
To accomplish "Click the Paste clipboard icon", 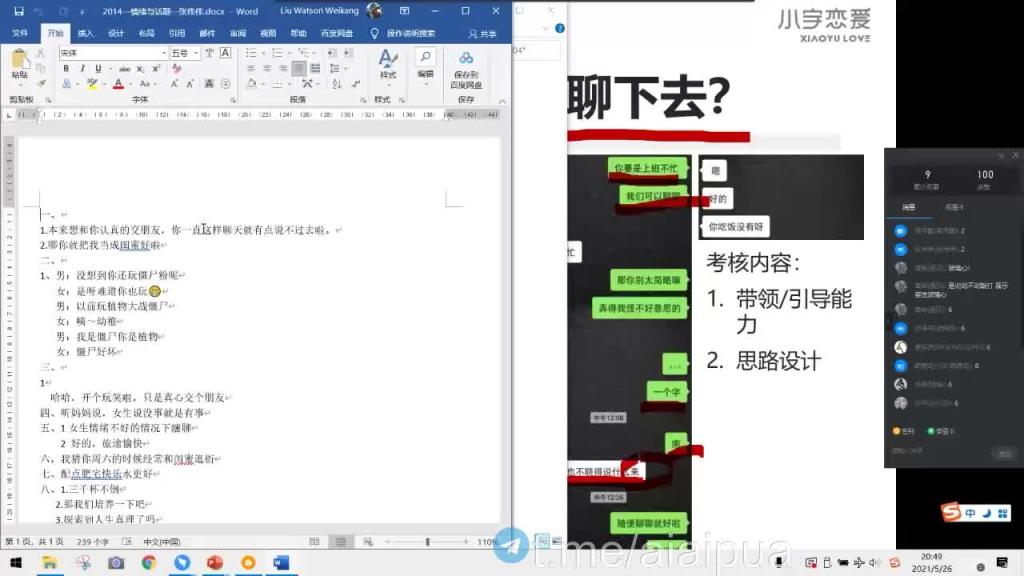I will coord(20,64).
